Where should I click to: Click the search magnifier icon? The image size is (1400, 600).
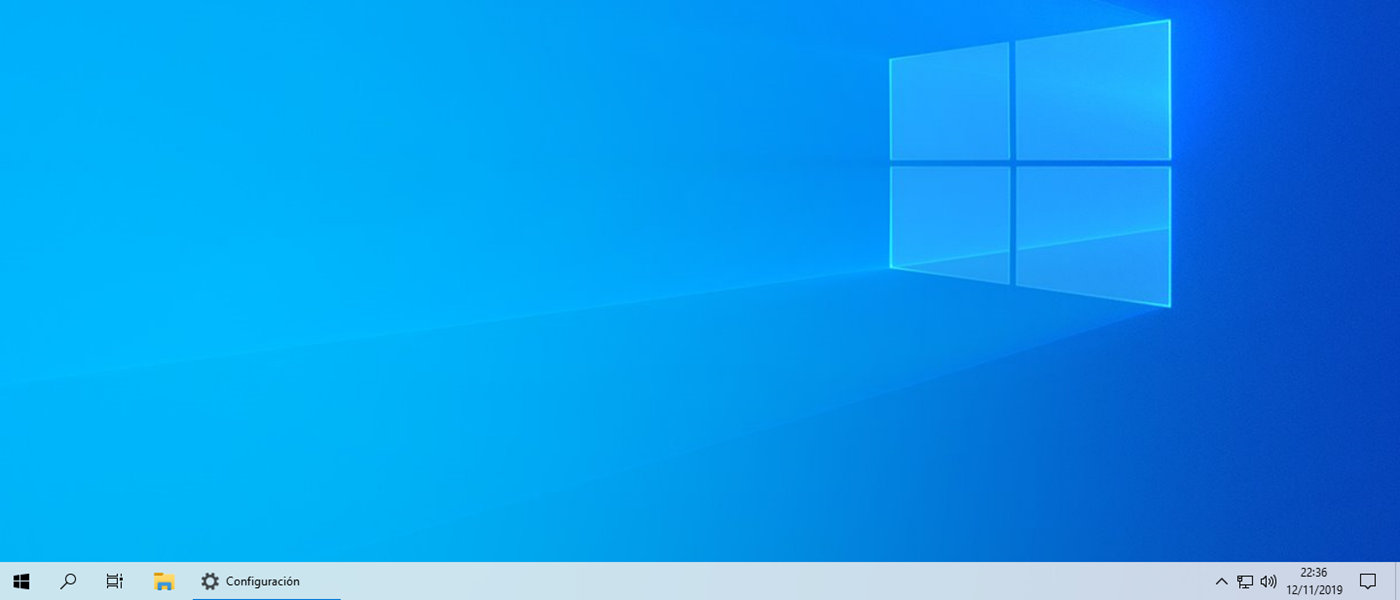click(x=68, y=580)
